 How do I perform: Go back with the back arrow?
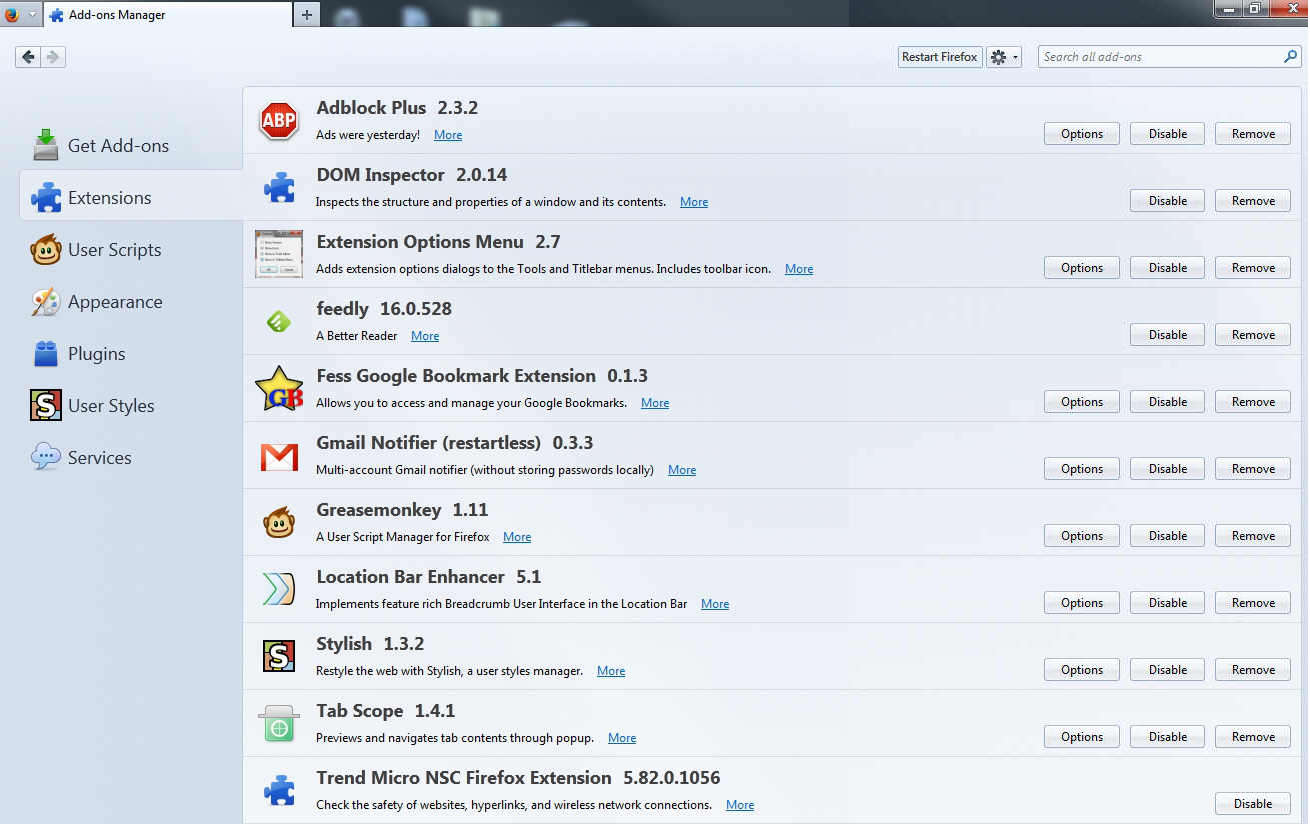pos(28,57)
